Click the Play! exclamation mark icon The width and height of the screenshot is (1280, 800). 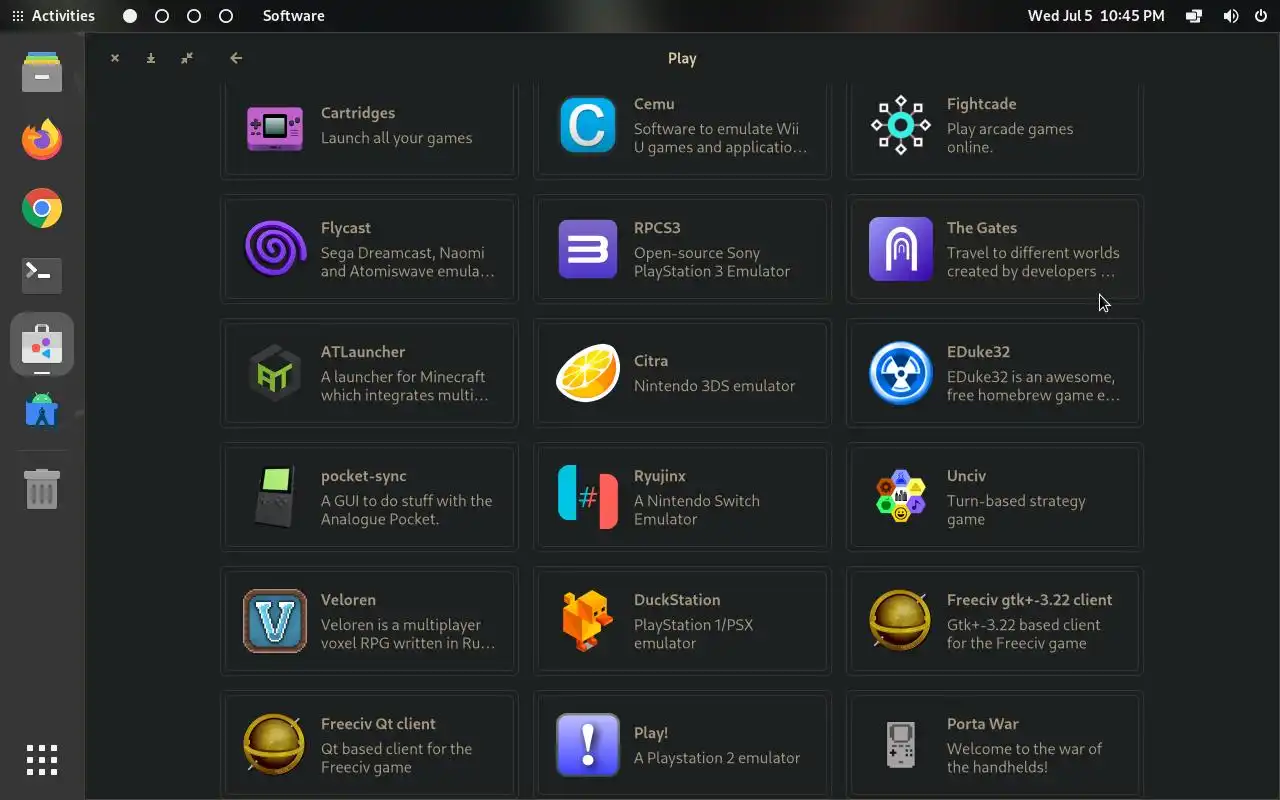(588, 745)
